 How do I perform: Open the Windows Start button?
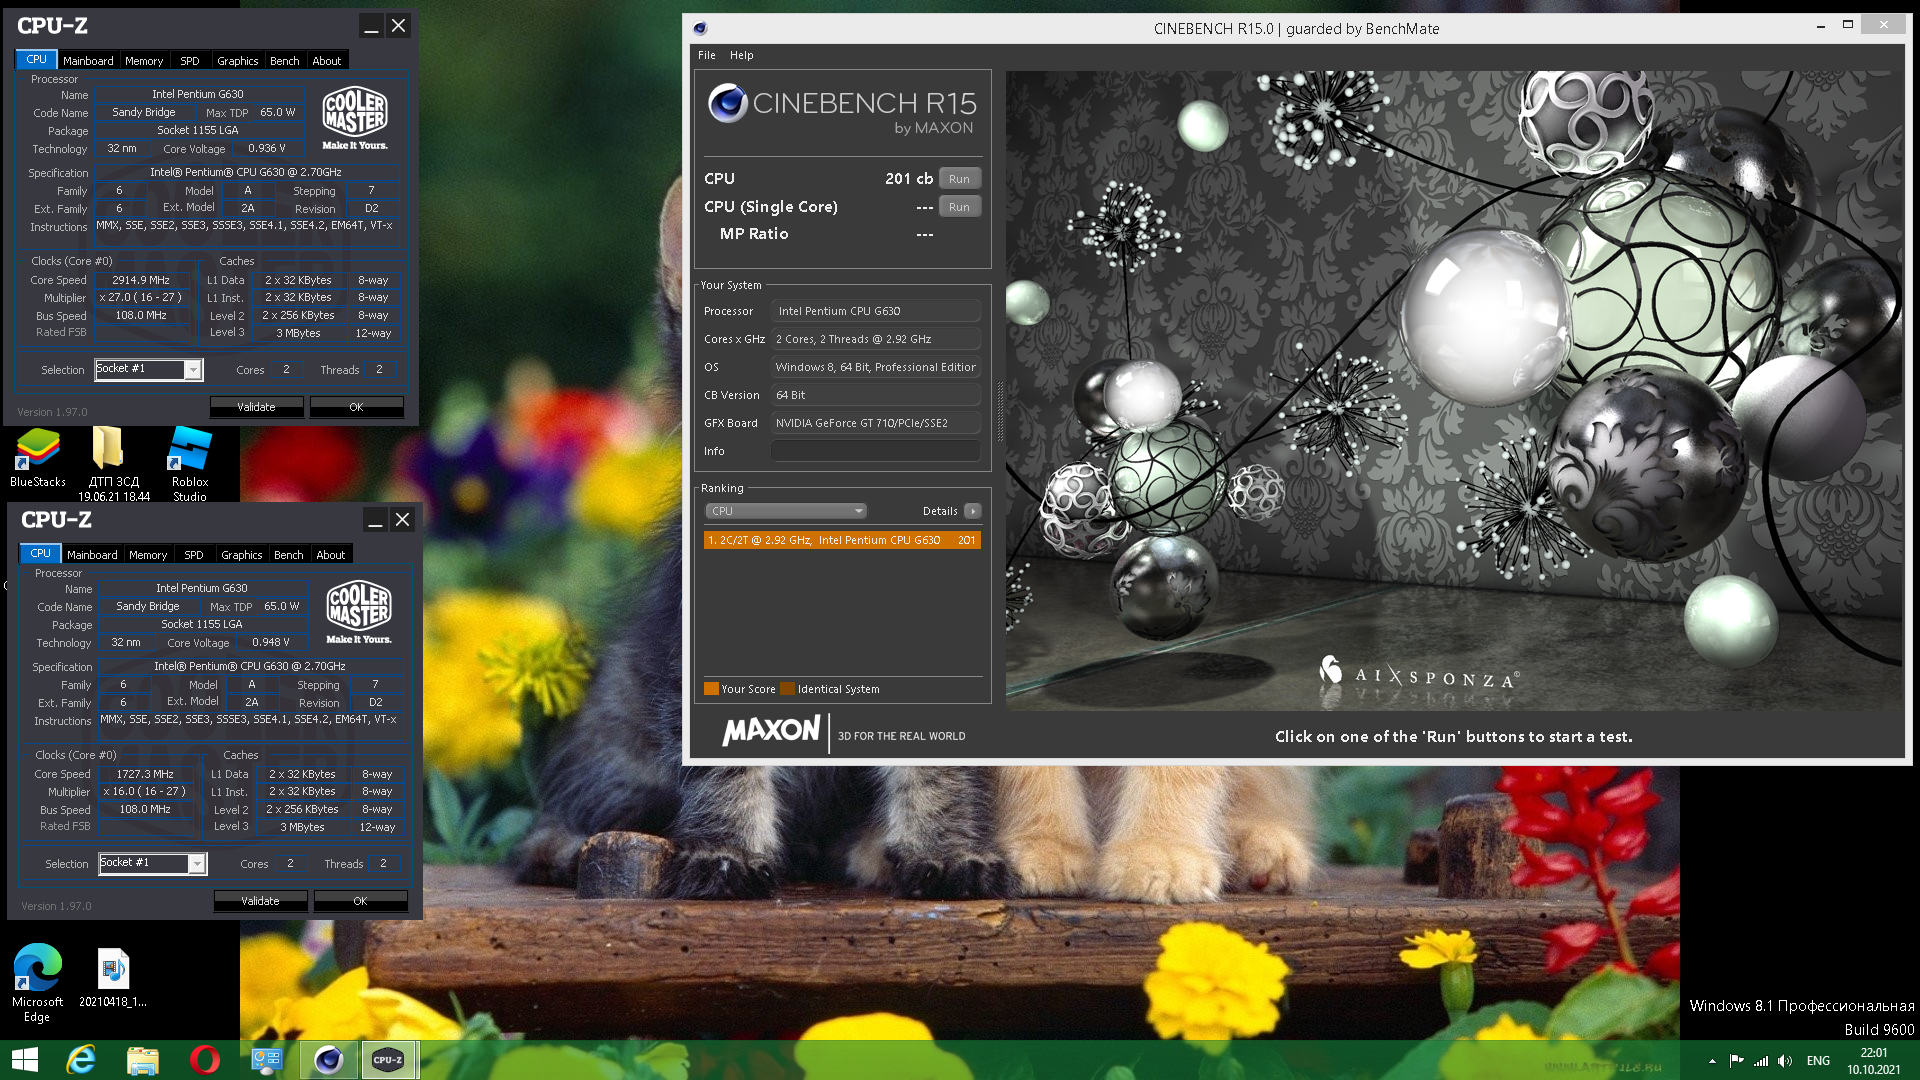pyautogui.click(x=24, y=1060)
